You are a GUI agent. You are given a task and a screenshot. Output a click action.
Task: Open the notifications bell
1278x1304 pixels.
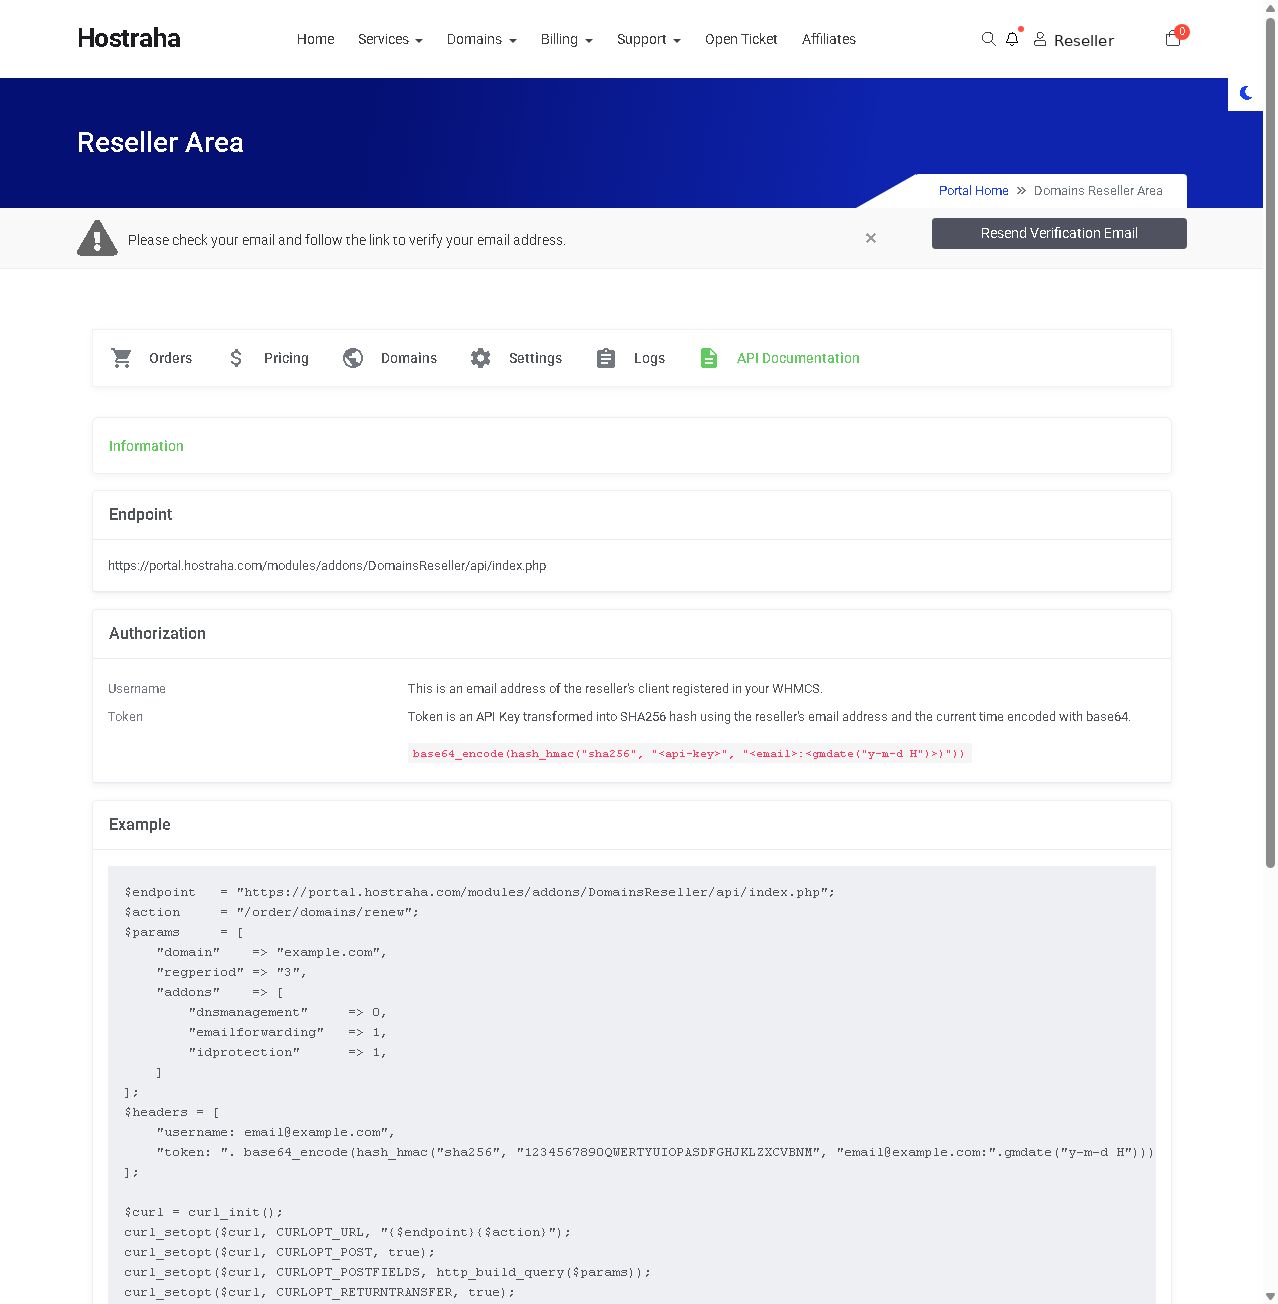(1012, 39)
